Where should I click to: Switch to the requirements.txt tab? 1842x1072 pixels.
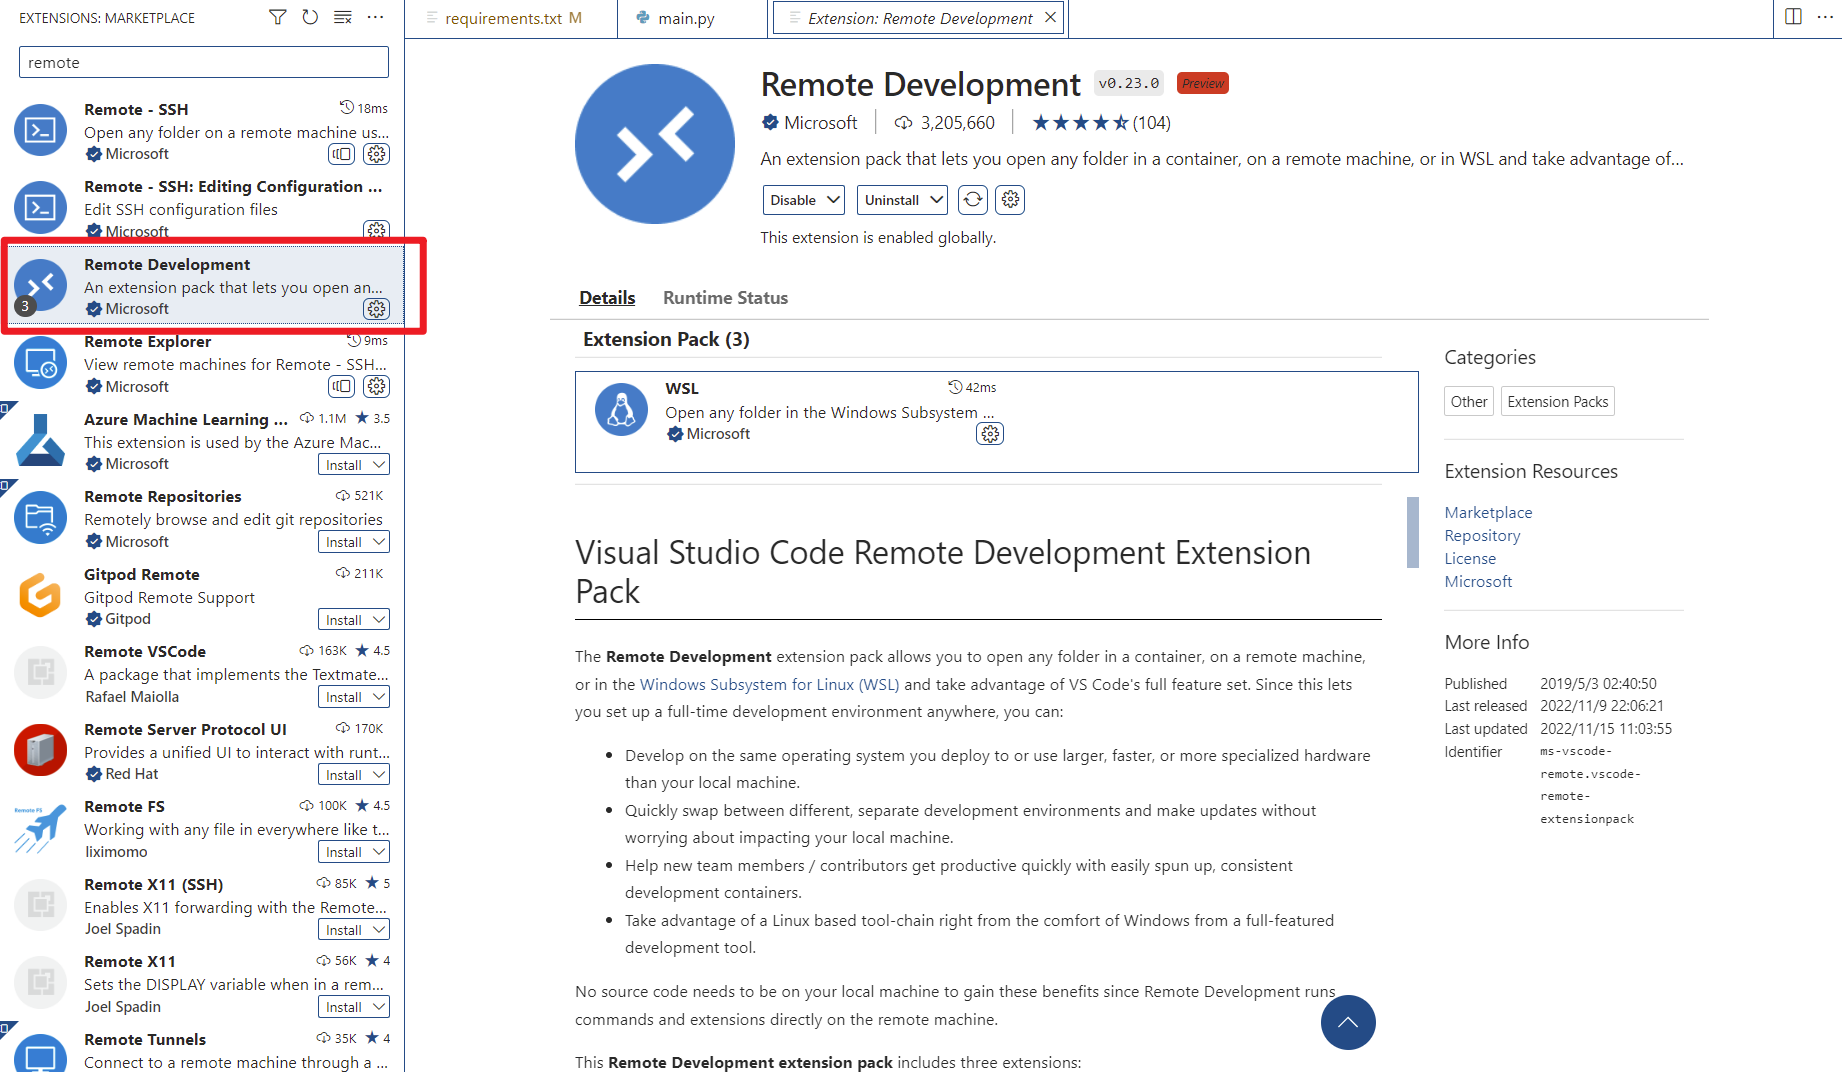512,18
